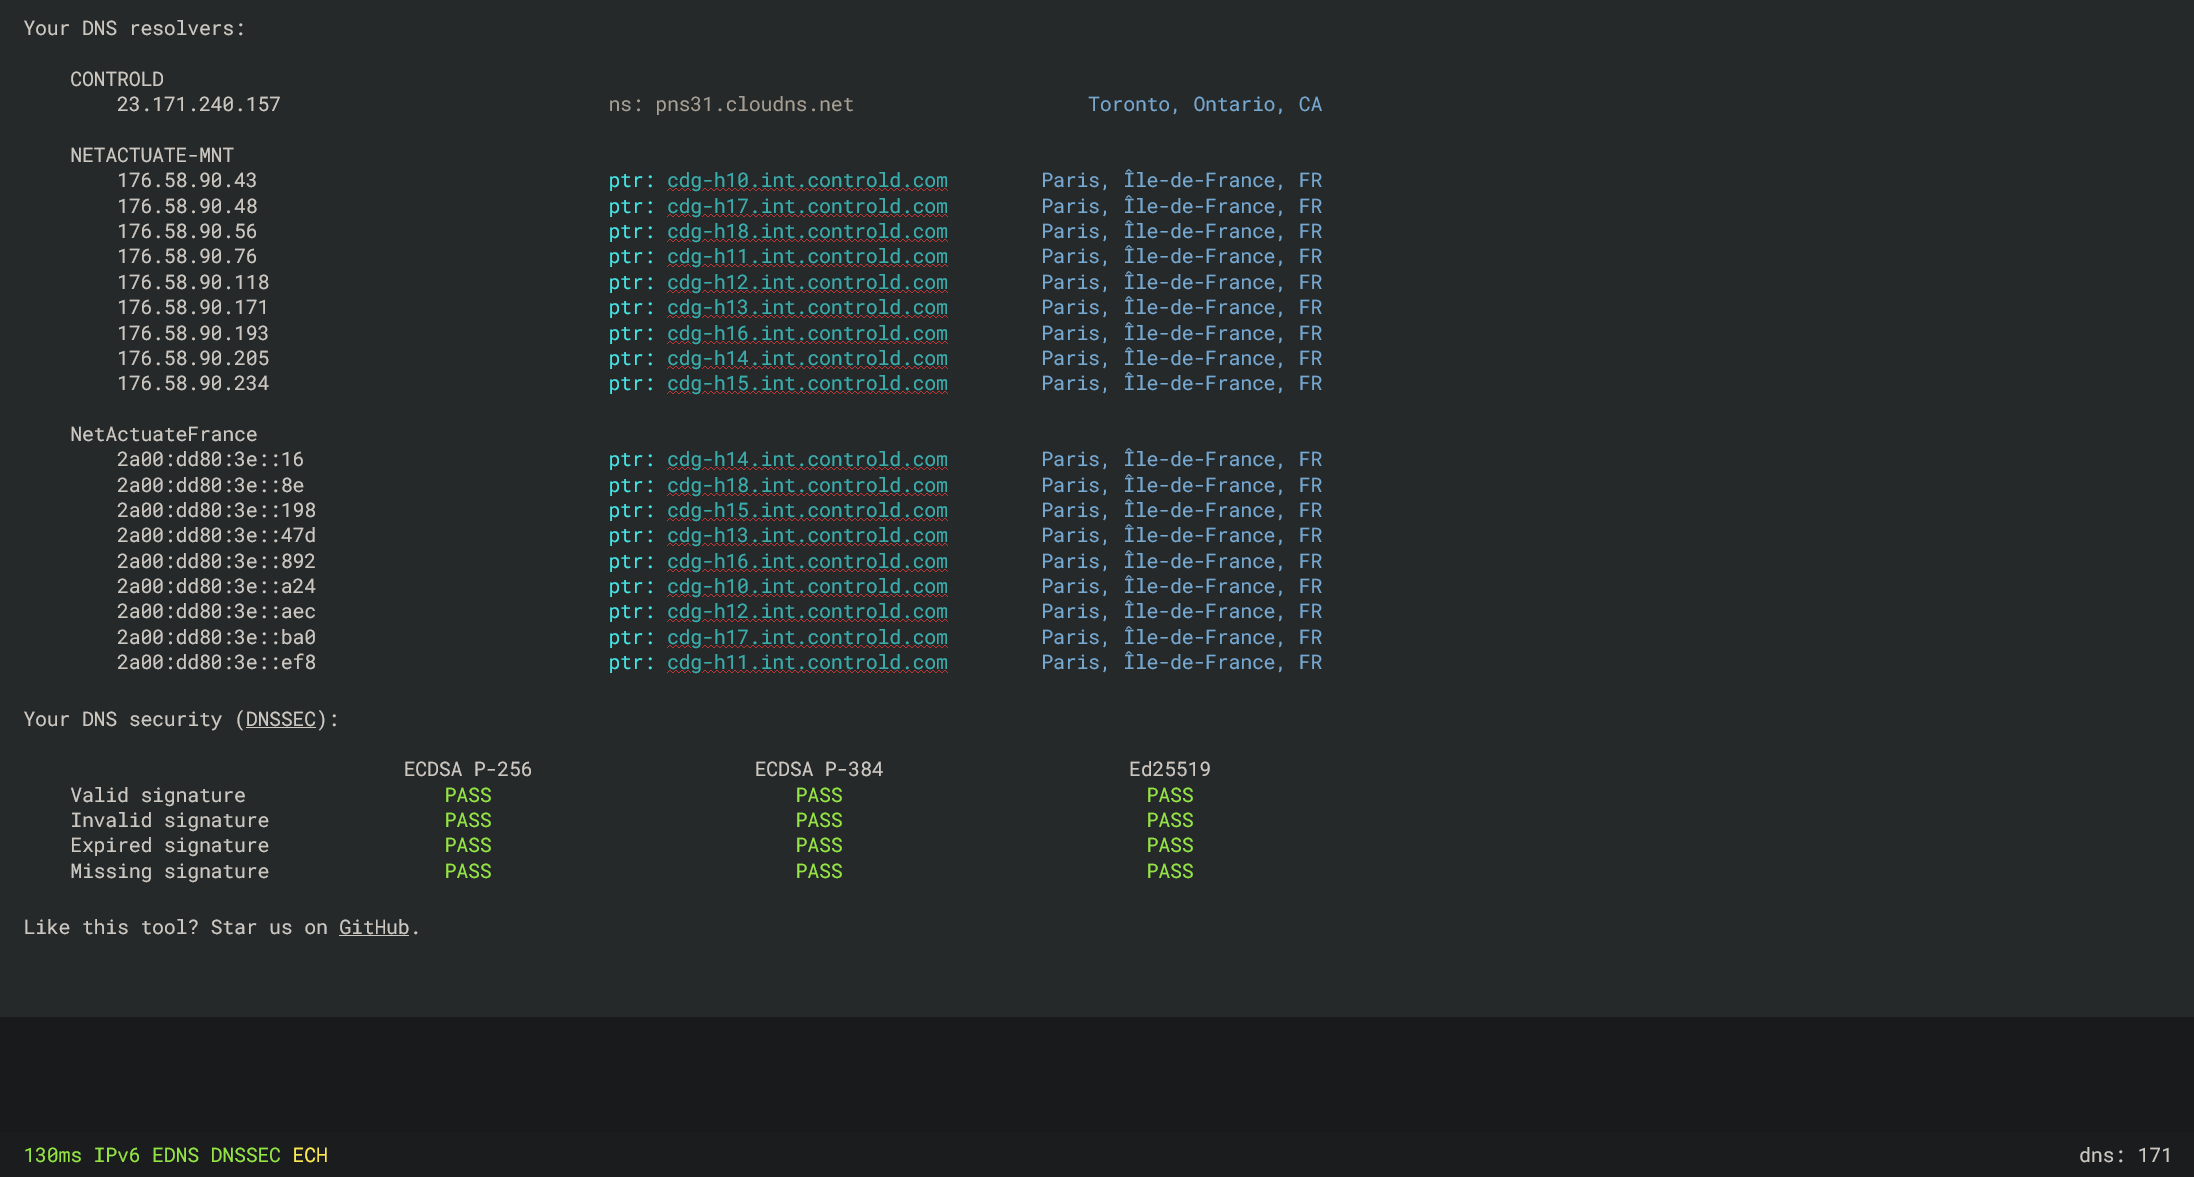Image resolution: width=2194 pixels, height=1177 pixels.
Task: Click PASS for Valid signature under ECDSA P-256
Action: [468, 795]
